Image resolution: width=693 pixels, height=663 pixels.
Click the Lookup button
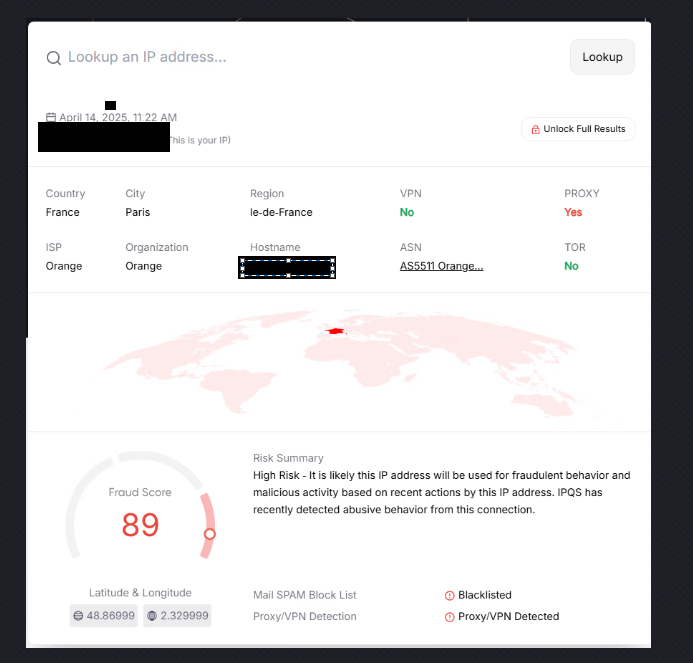pyautogui.click(x=602, y=57)
